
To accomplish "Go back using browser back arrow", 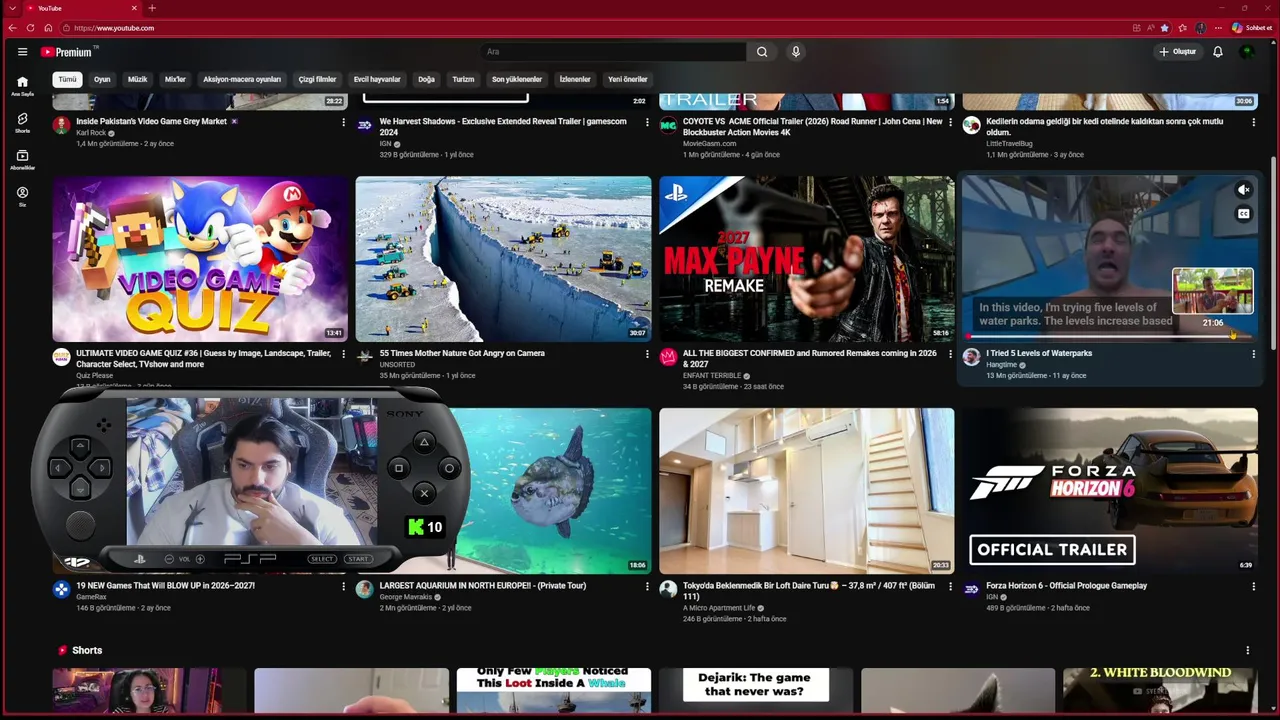I will click(12, 28).
